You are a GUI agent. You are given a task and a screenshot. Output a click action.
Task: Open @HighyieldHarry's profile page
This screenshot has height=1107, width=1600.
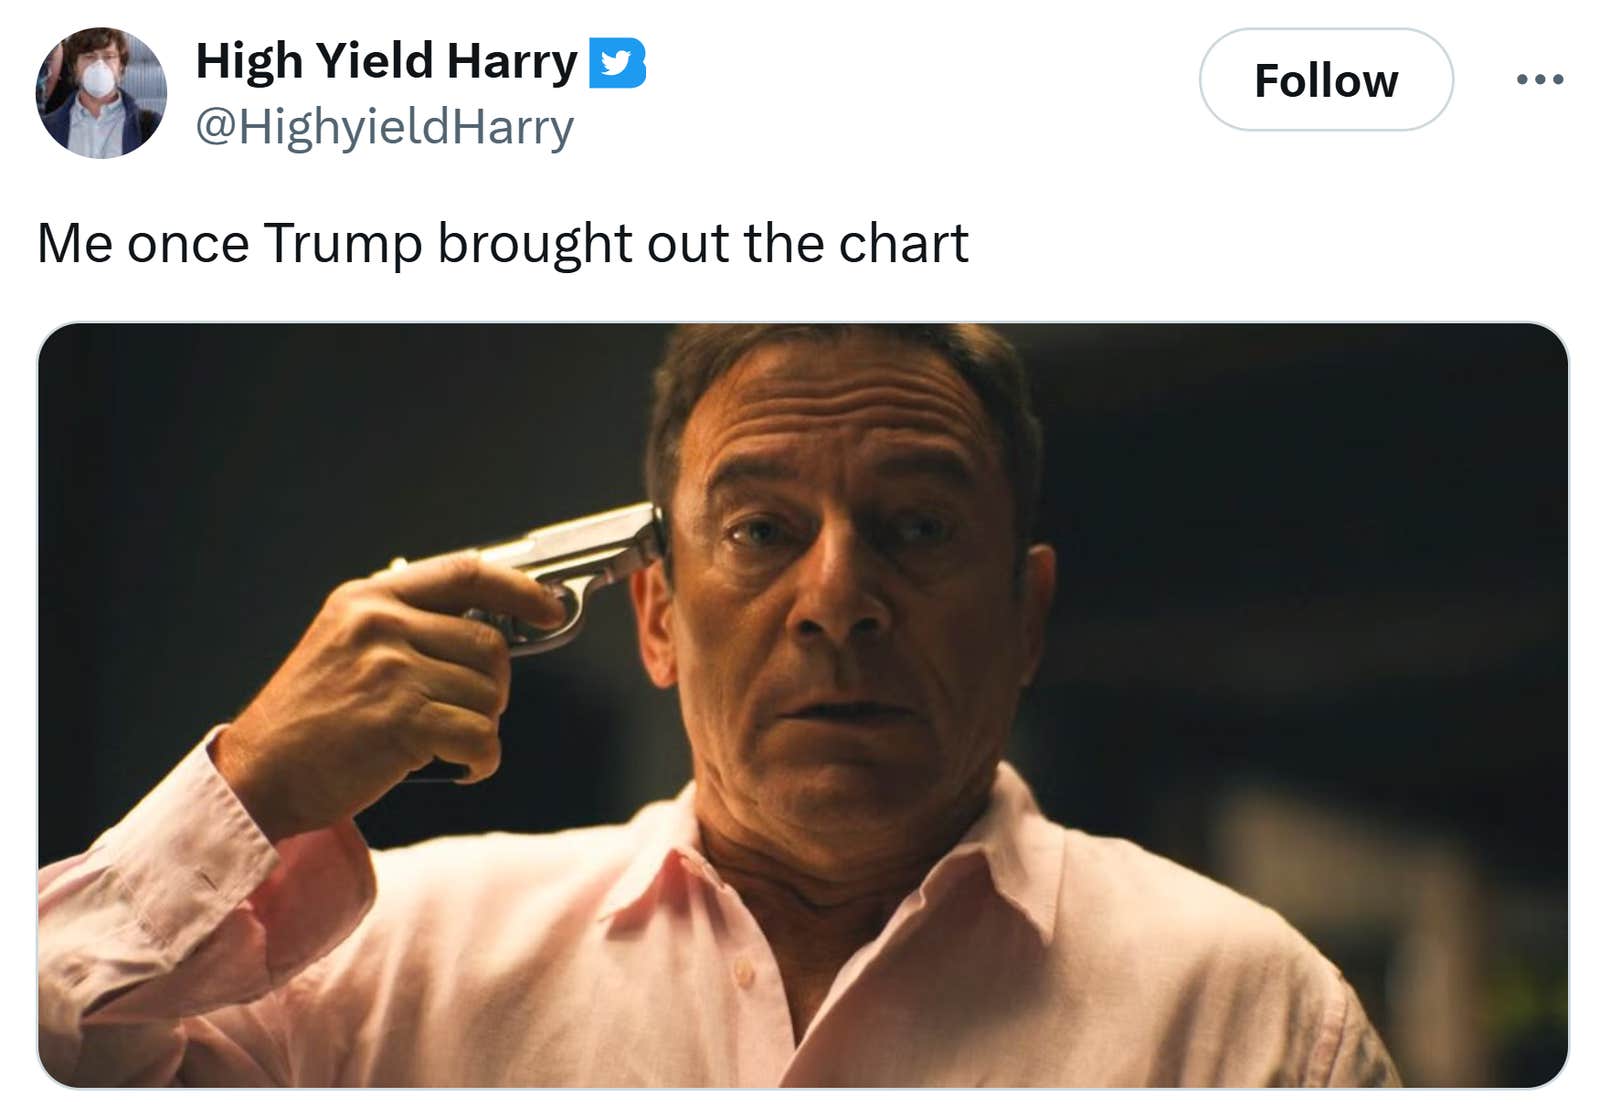point(384,126)
